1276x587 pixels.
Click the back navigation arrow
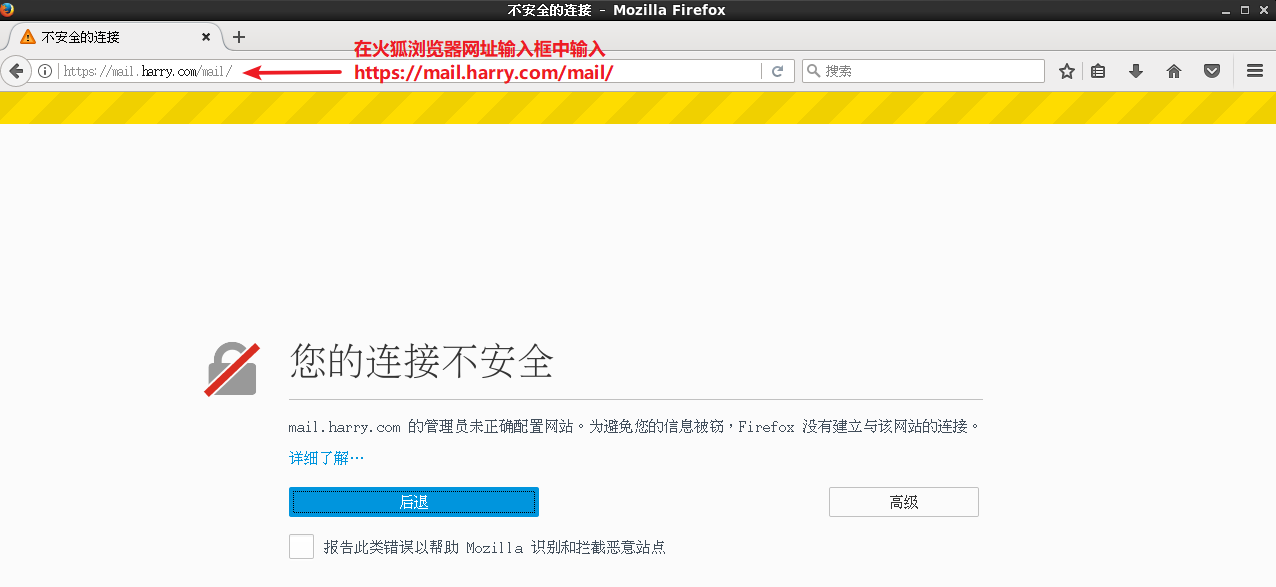[16, 71]
